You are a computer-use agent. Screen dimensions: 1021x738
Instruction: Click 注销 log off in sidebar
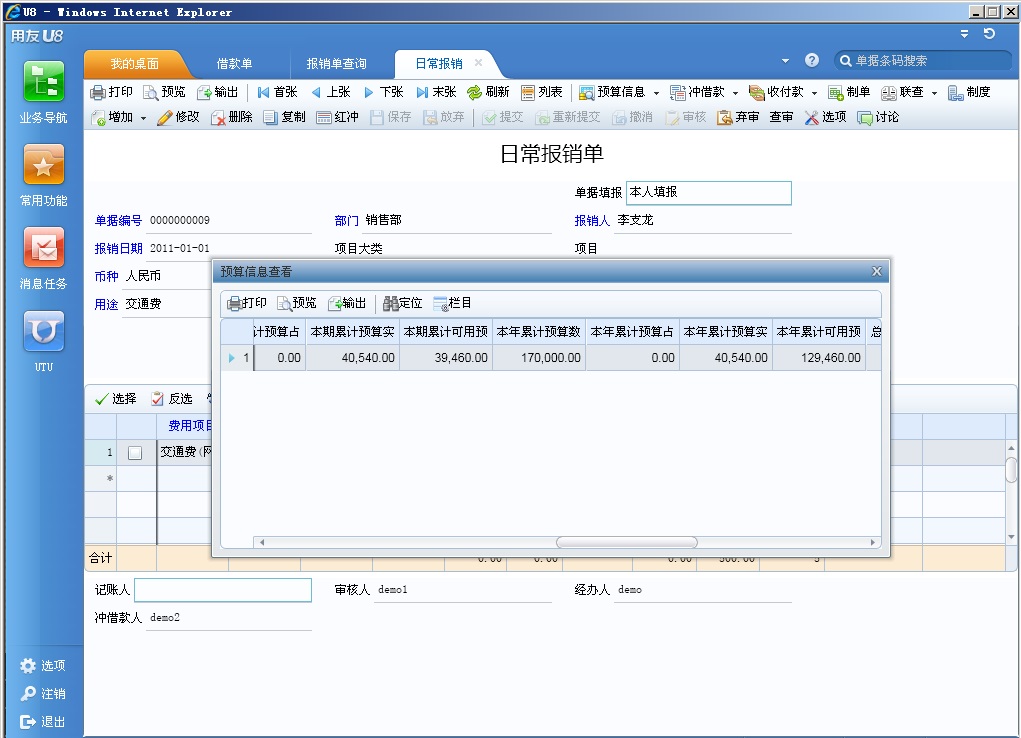pos(43,694)
